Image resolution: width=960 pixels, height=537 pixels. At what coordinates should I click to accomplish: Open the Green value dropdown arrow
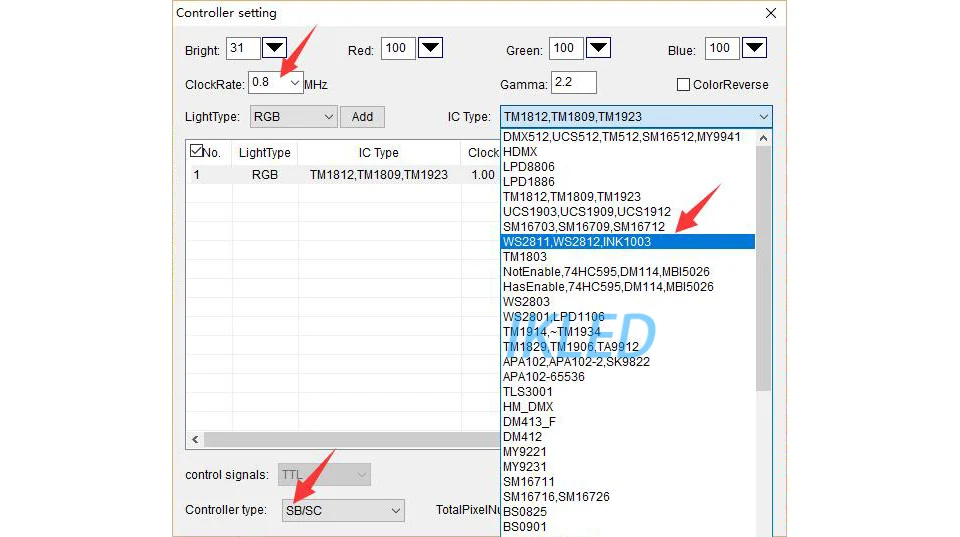point(598,48)
